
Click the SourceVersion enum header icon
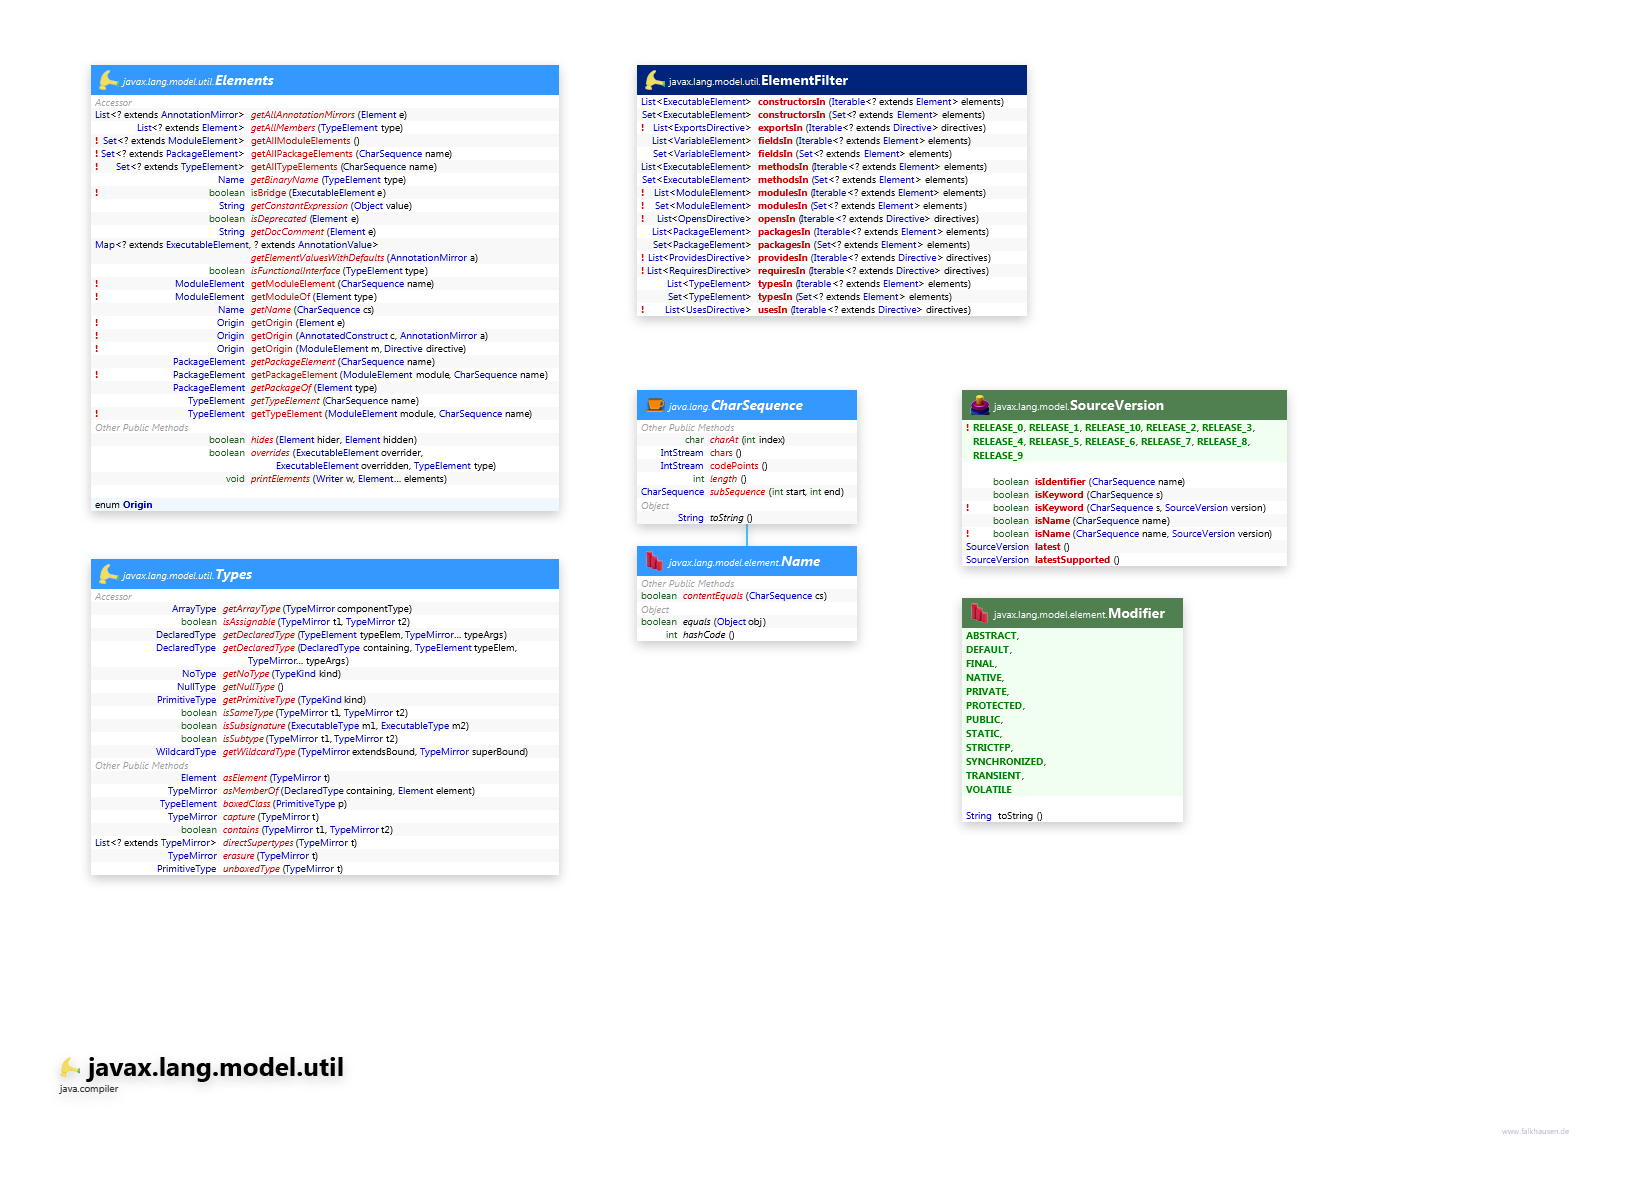[x=980, y=405]
